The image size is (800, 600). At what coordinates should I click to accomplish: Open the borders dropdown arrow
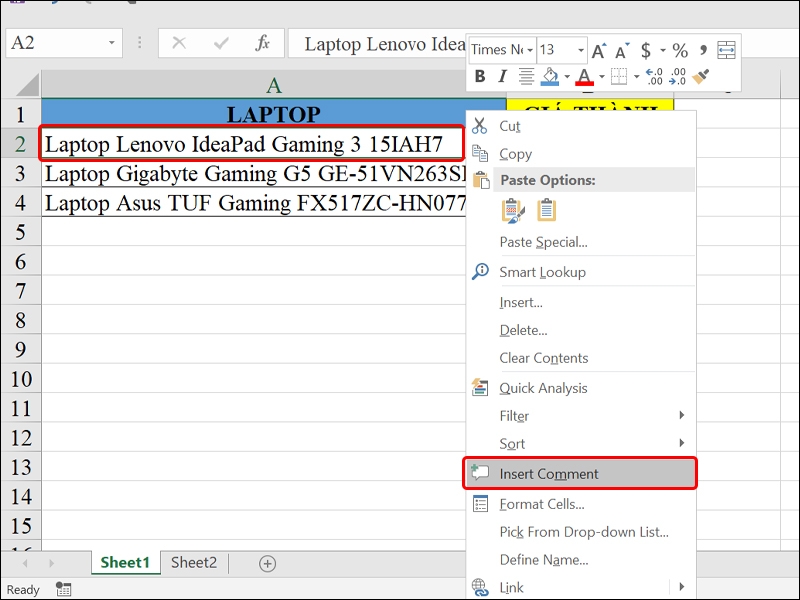point(636,77)
